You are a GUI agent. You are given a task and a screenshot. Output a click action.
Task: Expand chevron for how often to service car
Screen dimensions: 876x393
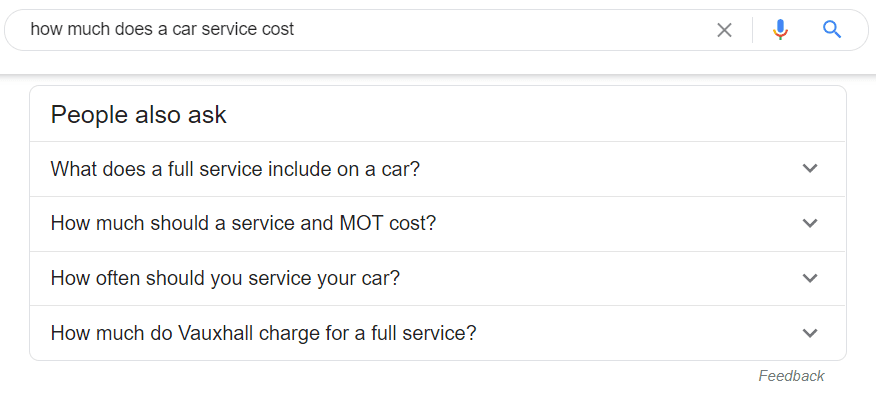(810, 278)
